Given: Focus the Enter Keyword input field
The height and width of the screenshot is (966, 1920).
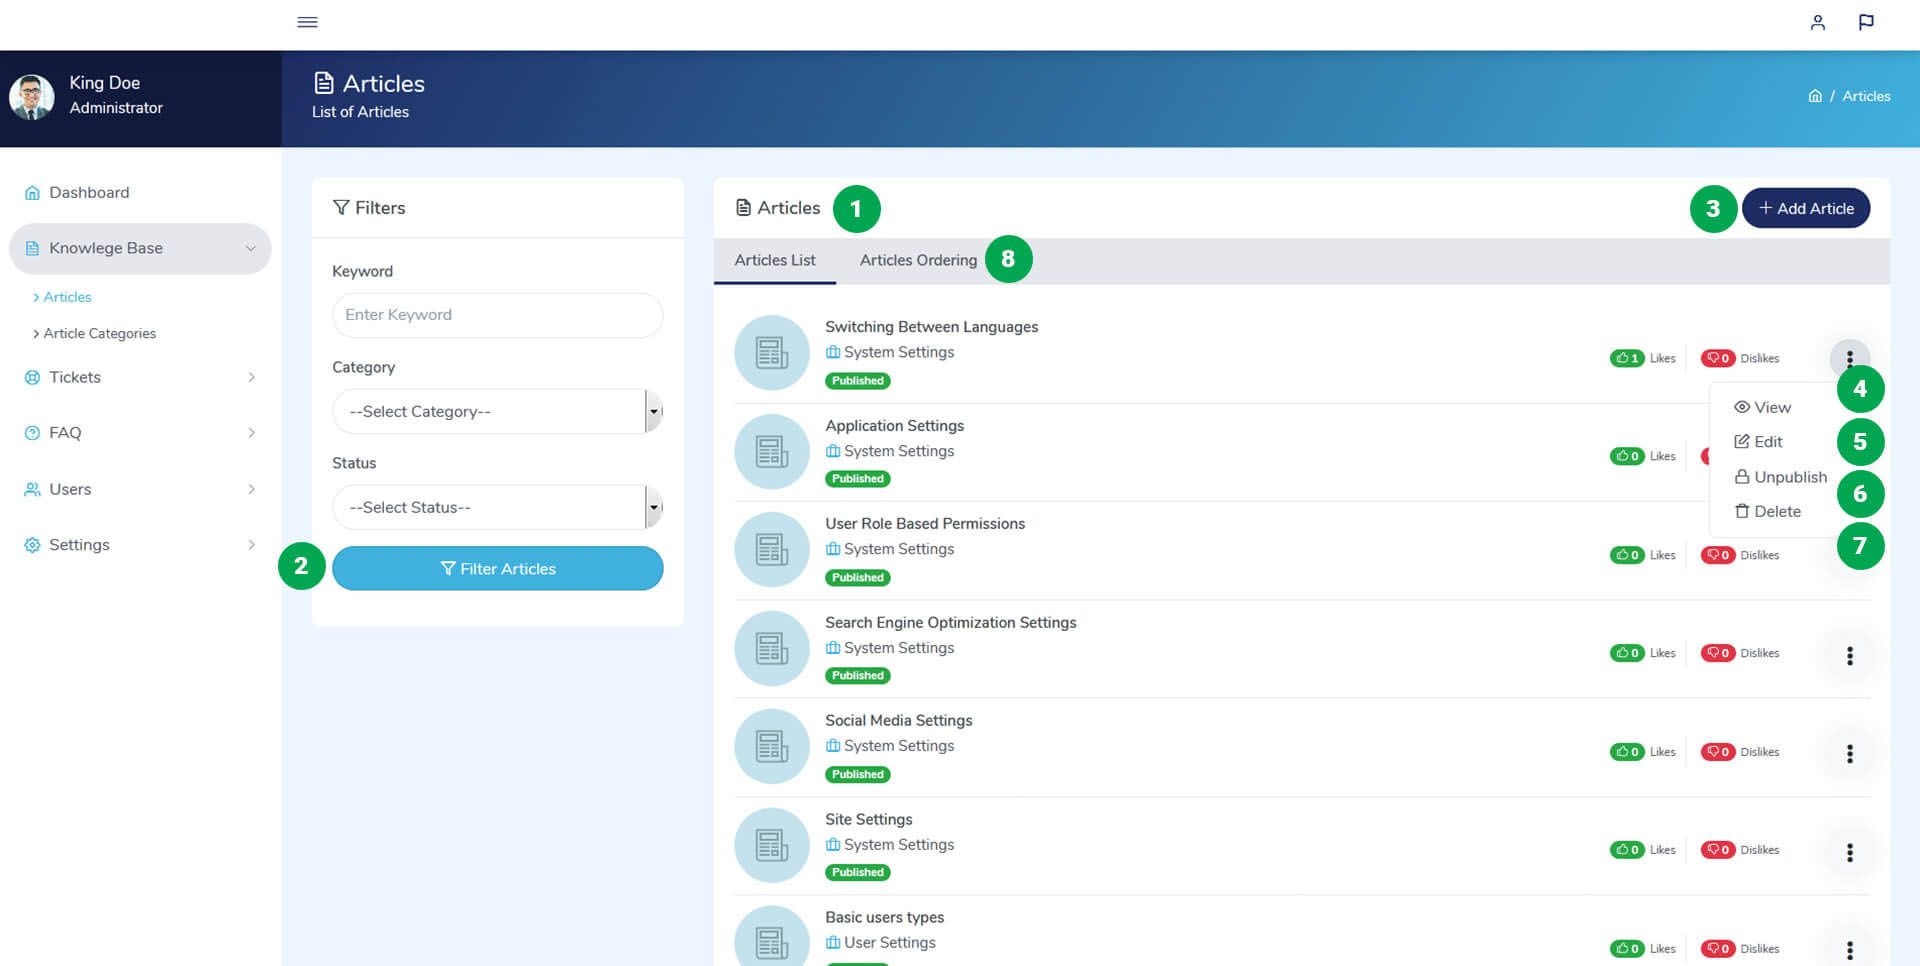Looking at the screenshot, I should point(497,315).
